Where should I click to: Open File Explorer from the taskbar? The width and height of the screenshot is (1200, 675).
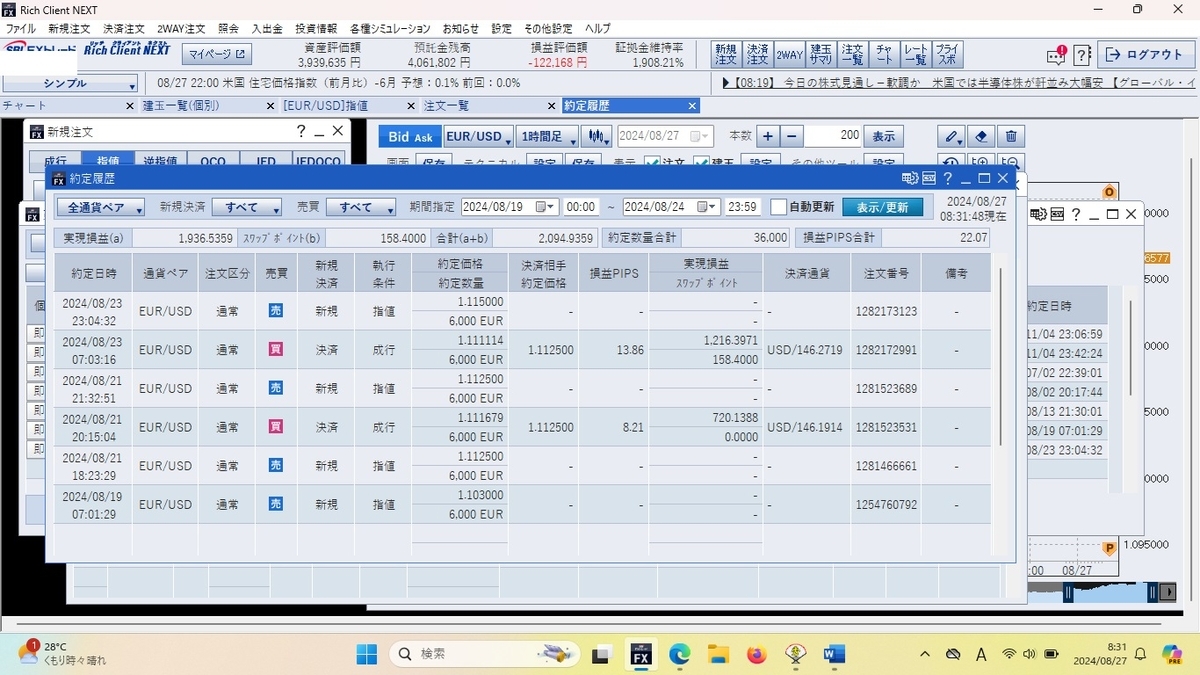(718, 654)
